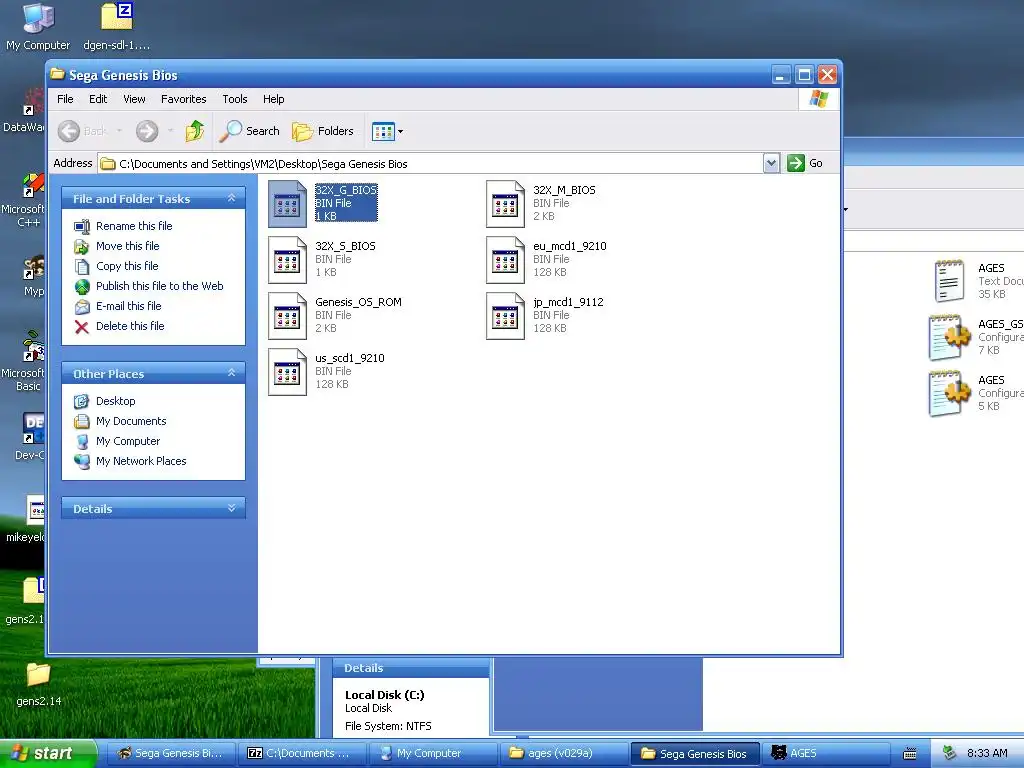
Task: Open the Favorites menu
Action: [x=184, y=99]
